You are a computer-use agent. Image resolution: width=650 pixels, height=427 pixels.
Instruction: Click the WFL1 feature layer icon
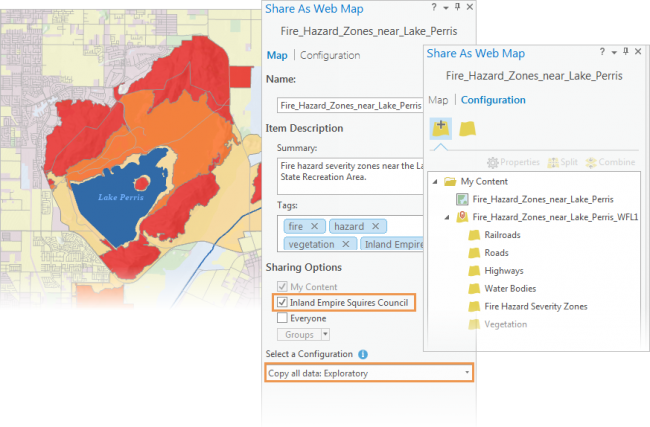click(462, 217)
